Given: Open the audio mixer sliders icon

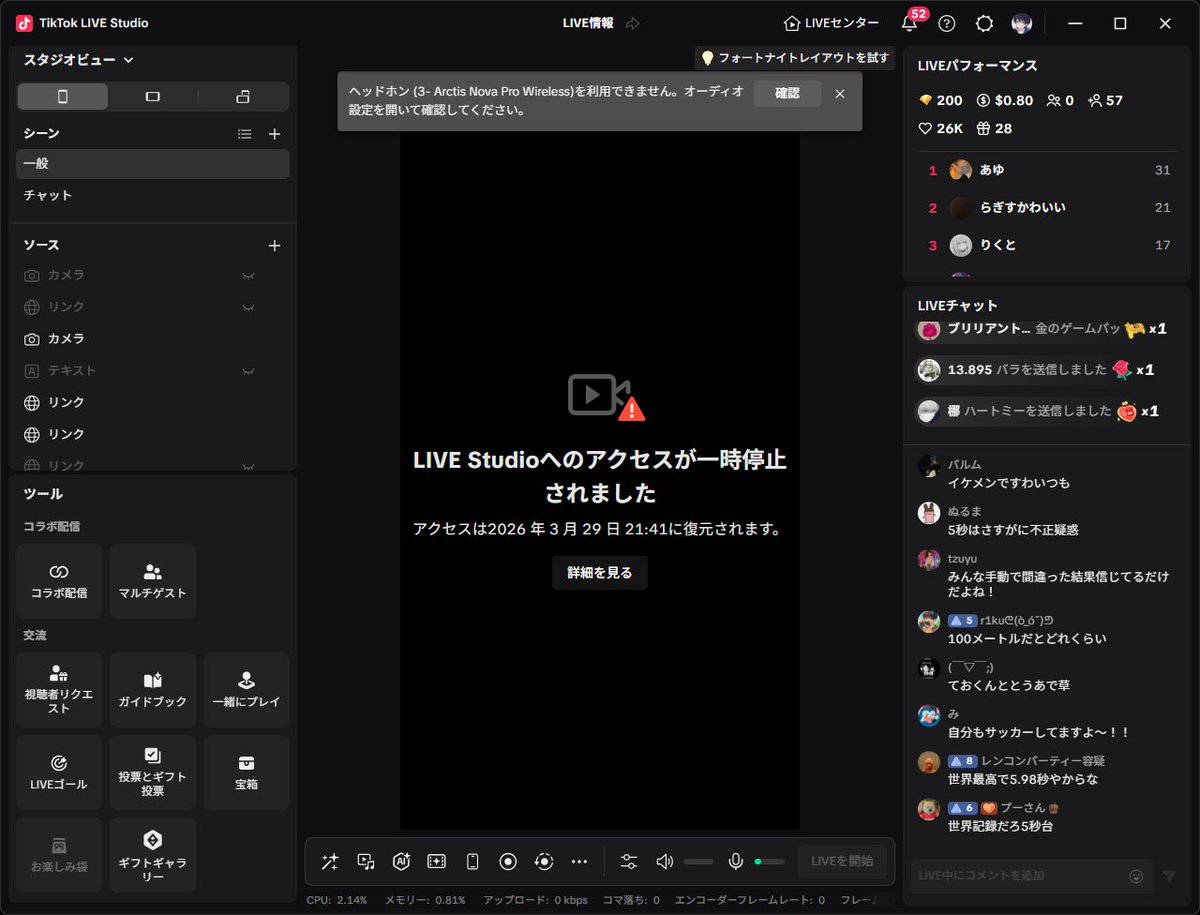Looking at the screenshot, I should coord(629,861).
